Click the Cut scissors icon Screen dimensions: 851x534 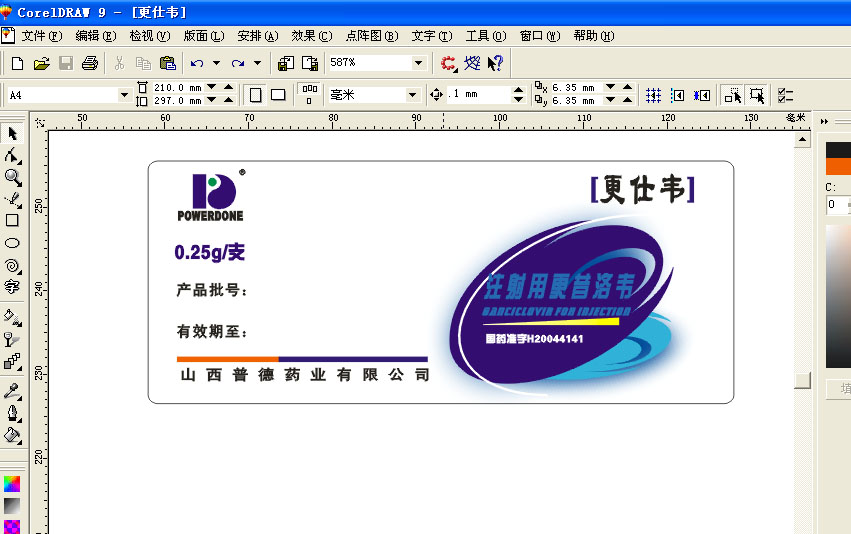point(119,63)
